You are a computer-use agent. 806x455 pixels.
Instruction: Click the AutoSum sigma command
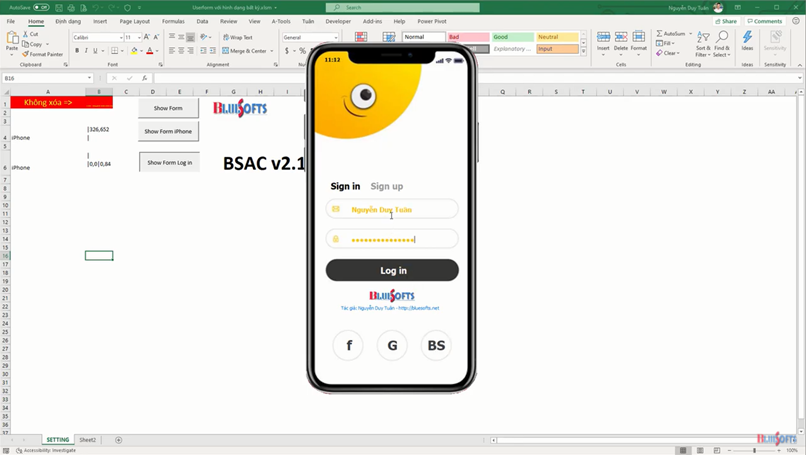tap(671, 33)
